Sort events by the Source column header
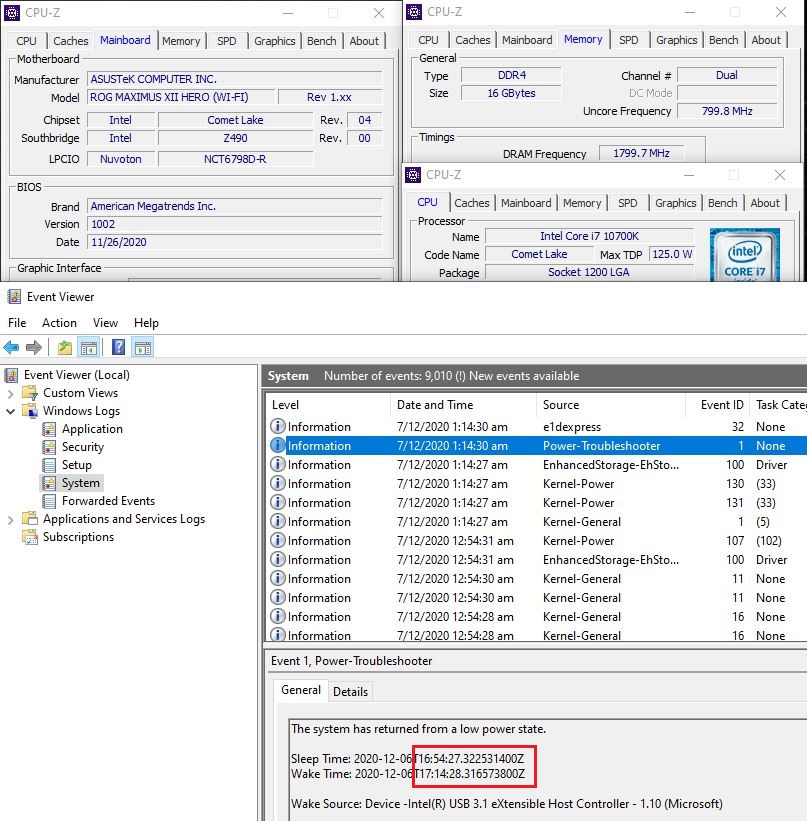 click(611, 405)
